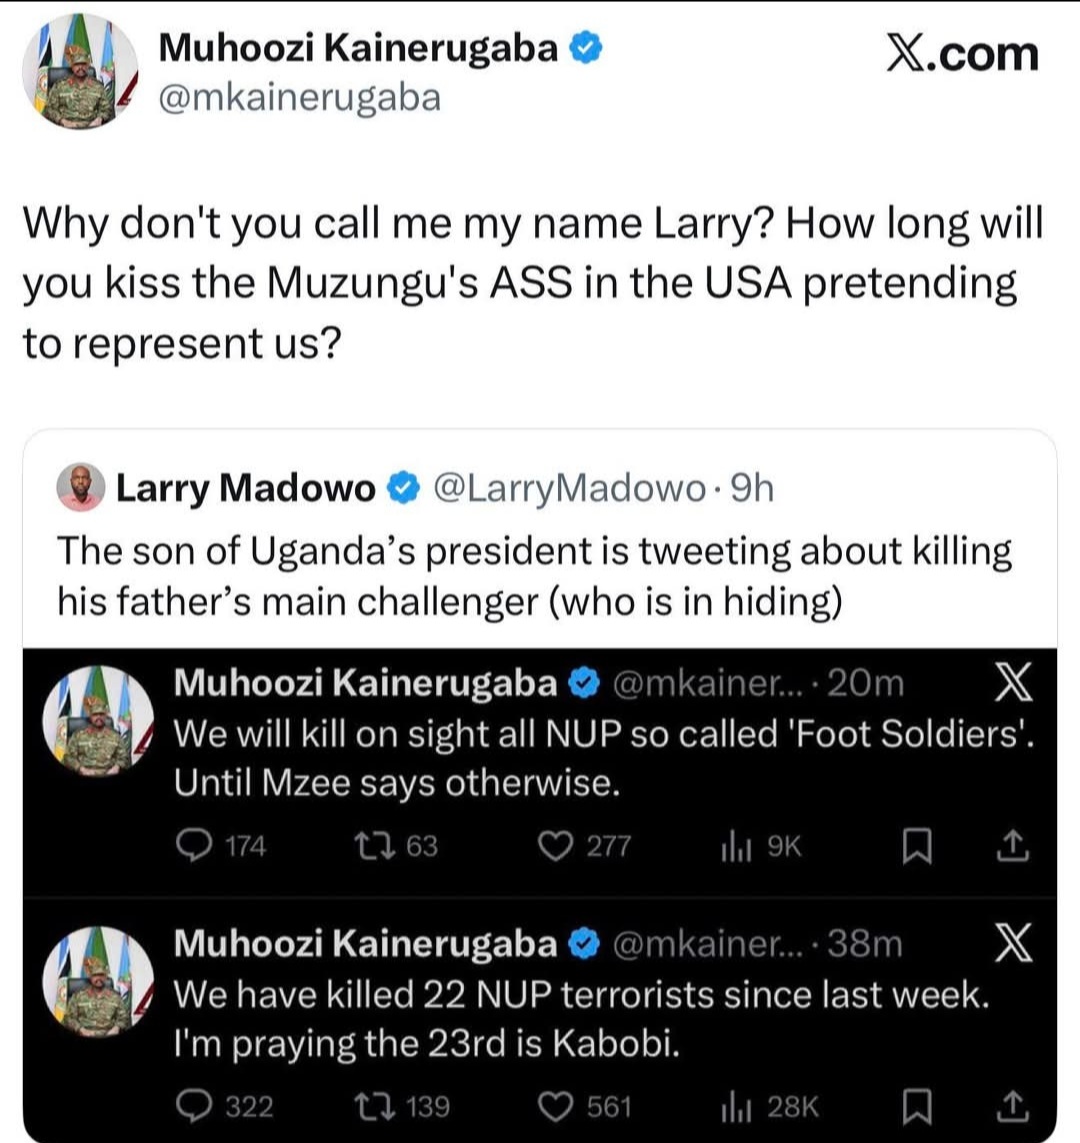Open the @LarryMadowo profile handle
Screen dimensions: 1080x1143
tap(570, 489)
